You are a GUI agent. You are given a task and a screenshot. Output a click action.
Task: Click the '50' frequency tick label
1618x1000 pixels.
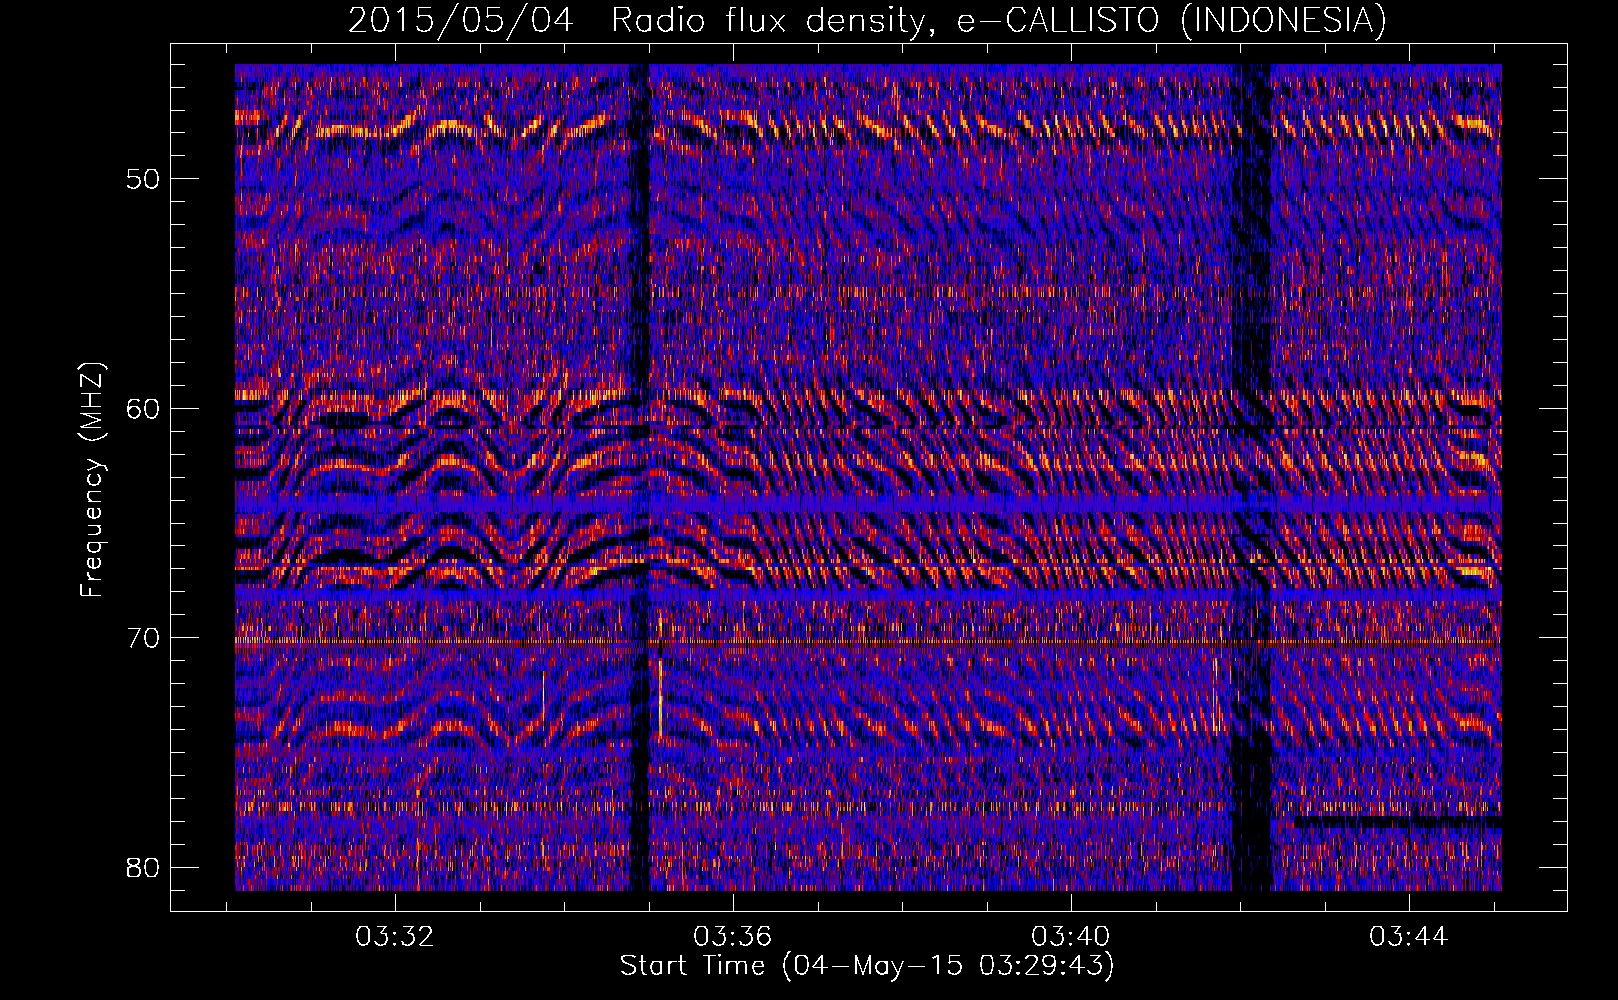click(x=143, y=179)
